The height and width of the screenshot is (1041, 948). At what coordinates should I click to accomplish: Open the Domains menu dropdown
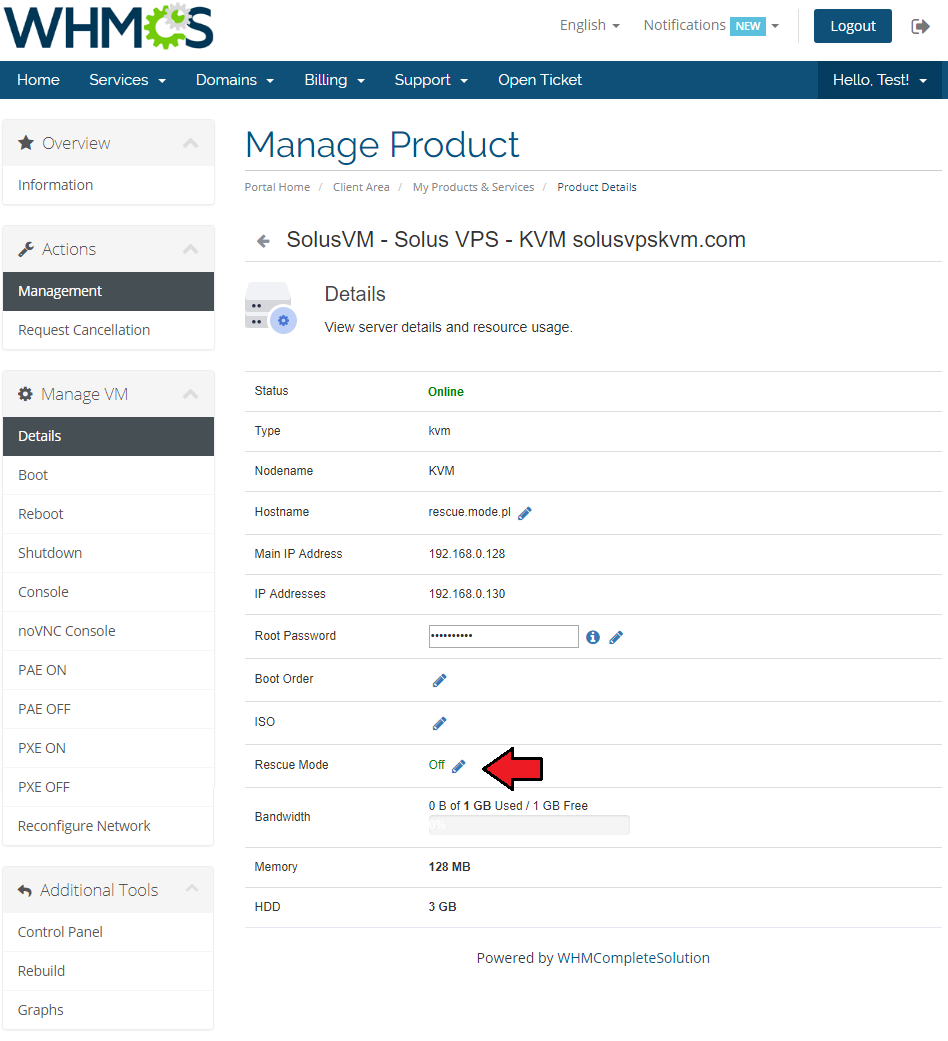(x=234, y=80)
